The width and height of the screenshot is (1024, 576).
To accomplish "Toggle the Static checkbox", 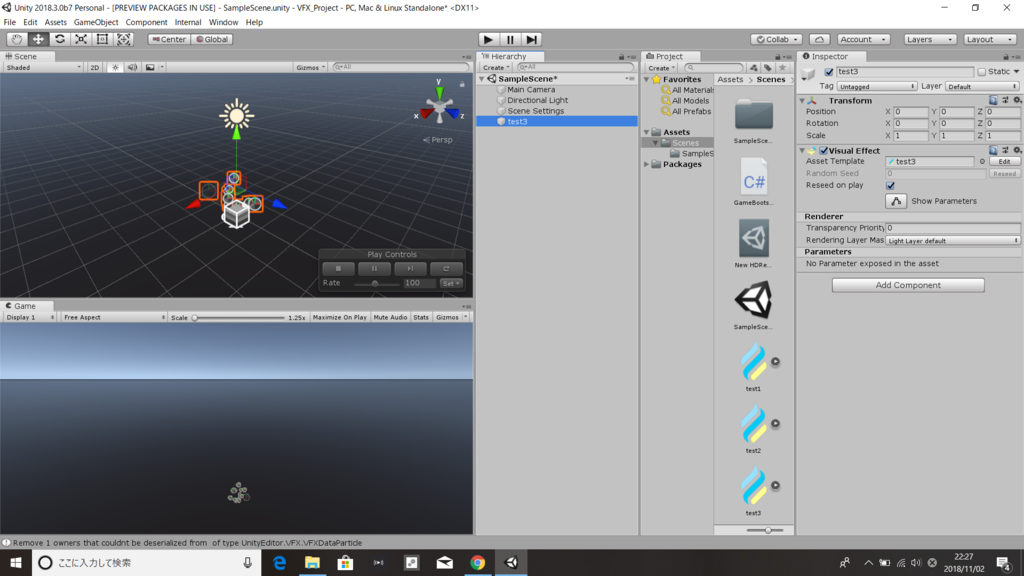I will point(982,72).
